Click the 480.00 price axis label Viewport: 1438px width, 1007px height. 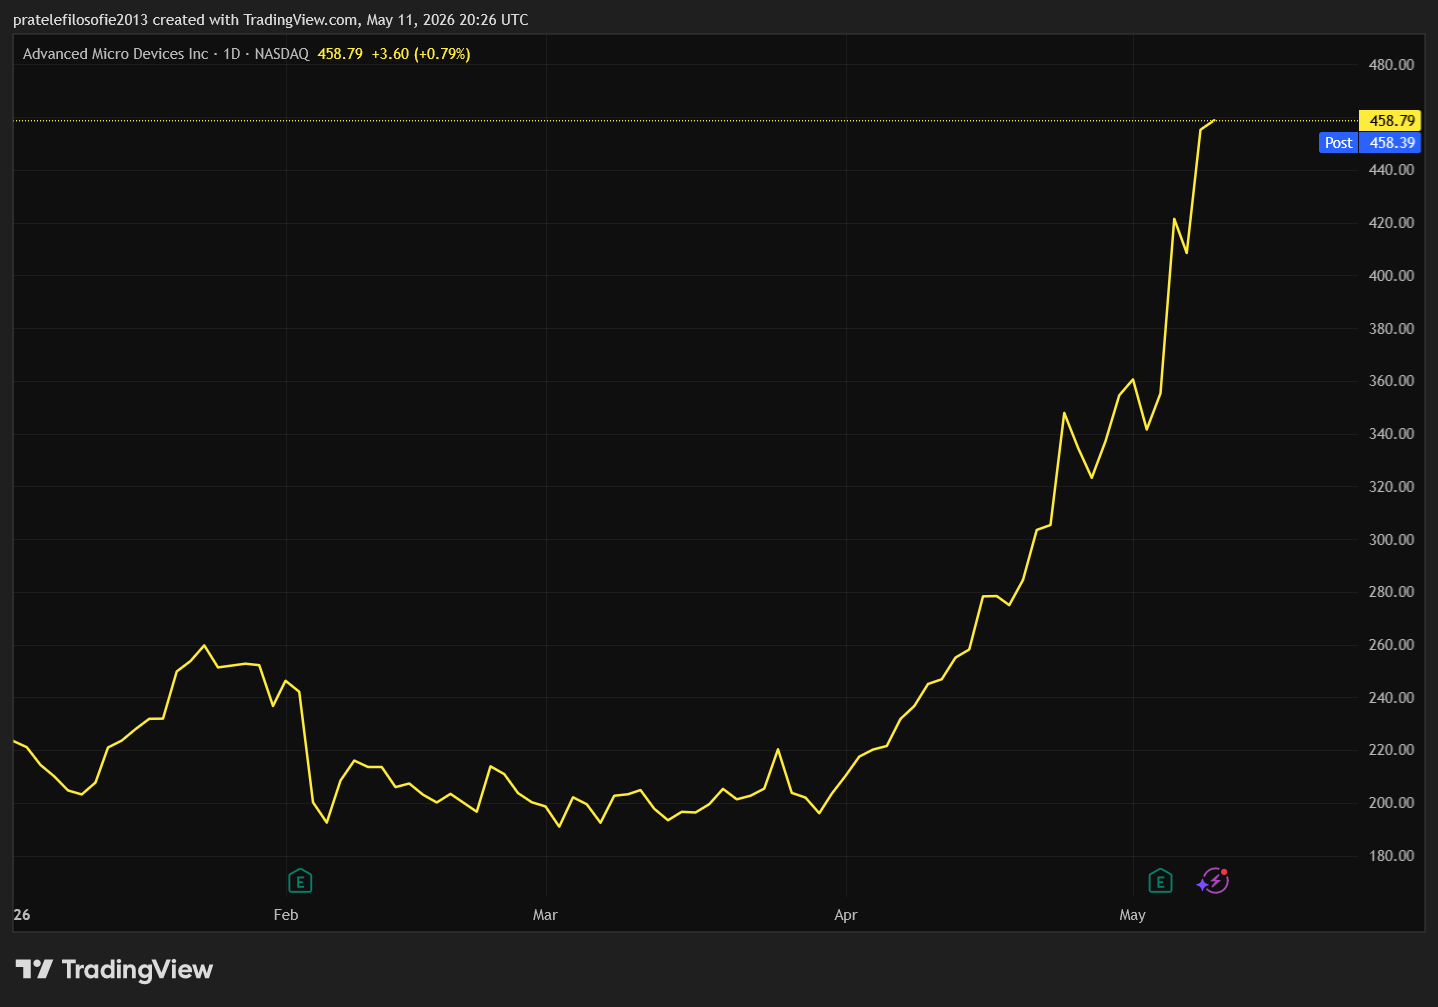1391,65
